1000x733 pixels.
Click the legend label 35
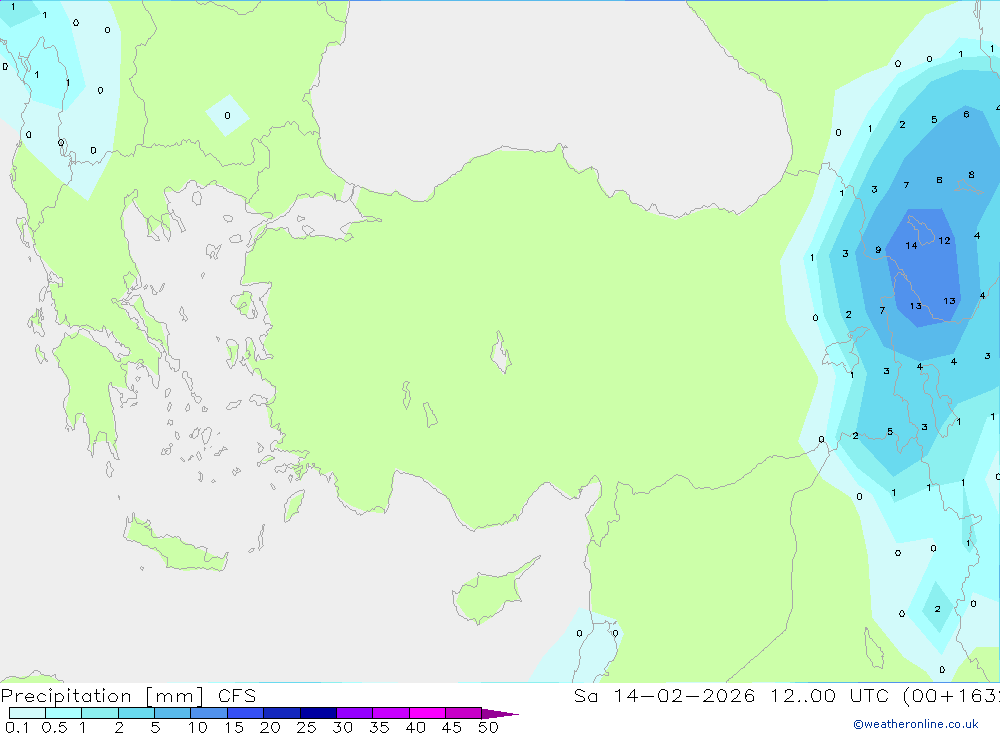pyautogui.click(x=379, y=727)
